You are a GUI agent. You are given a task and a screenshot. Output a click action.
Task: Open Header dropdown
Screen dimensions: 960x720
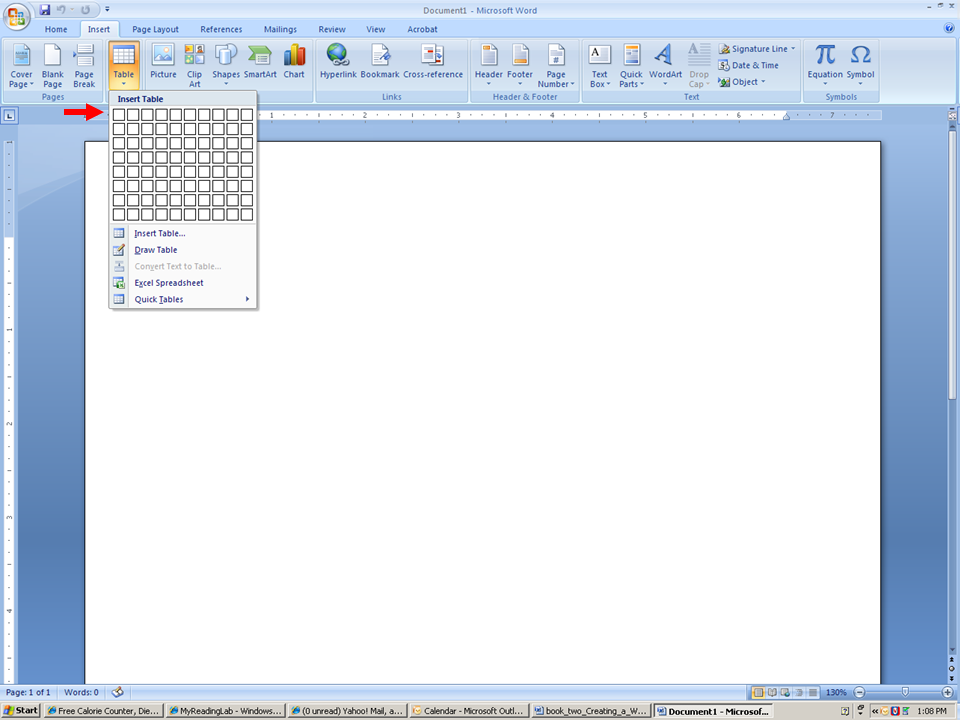tap(489, 65)
